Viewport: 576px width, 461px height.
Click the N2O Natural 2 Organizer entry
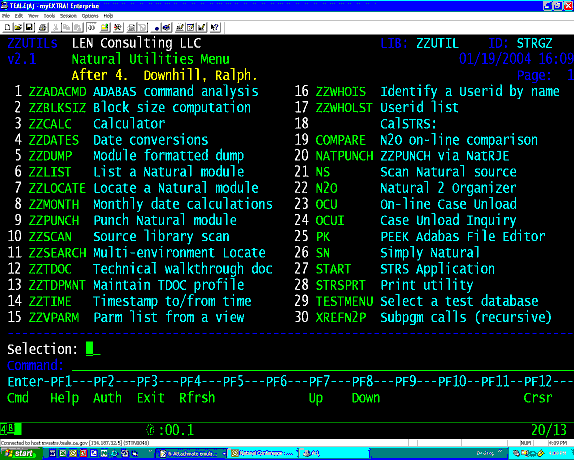(x=405, y=188)
